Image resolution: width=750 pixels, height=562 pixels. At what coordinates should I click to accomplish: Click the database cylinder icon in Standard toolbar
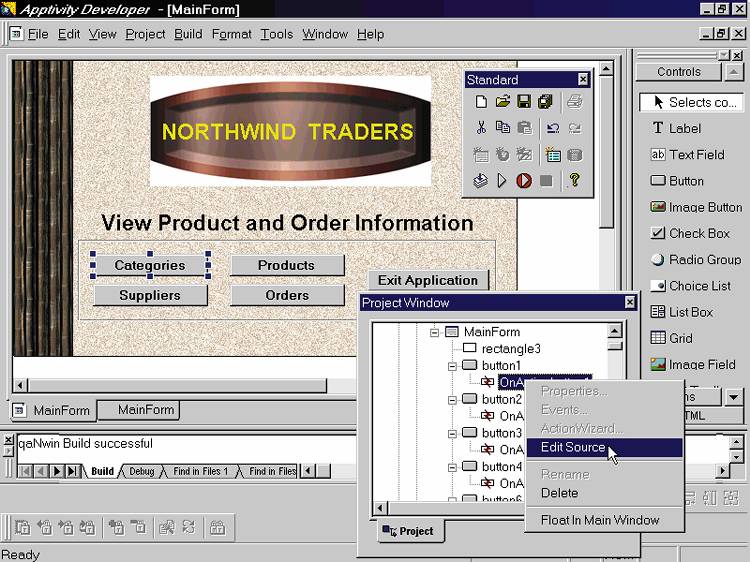tap(574, 154)
